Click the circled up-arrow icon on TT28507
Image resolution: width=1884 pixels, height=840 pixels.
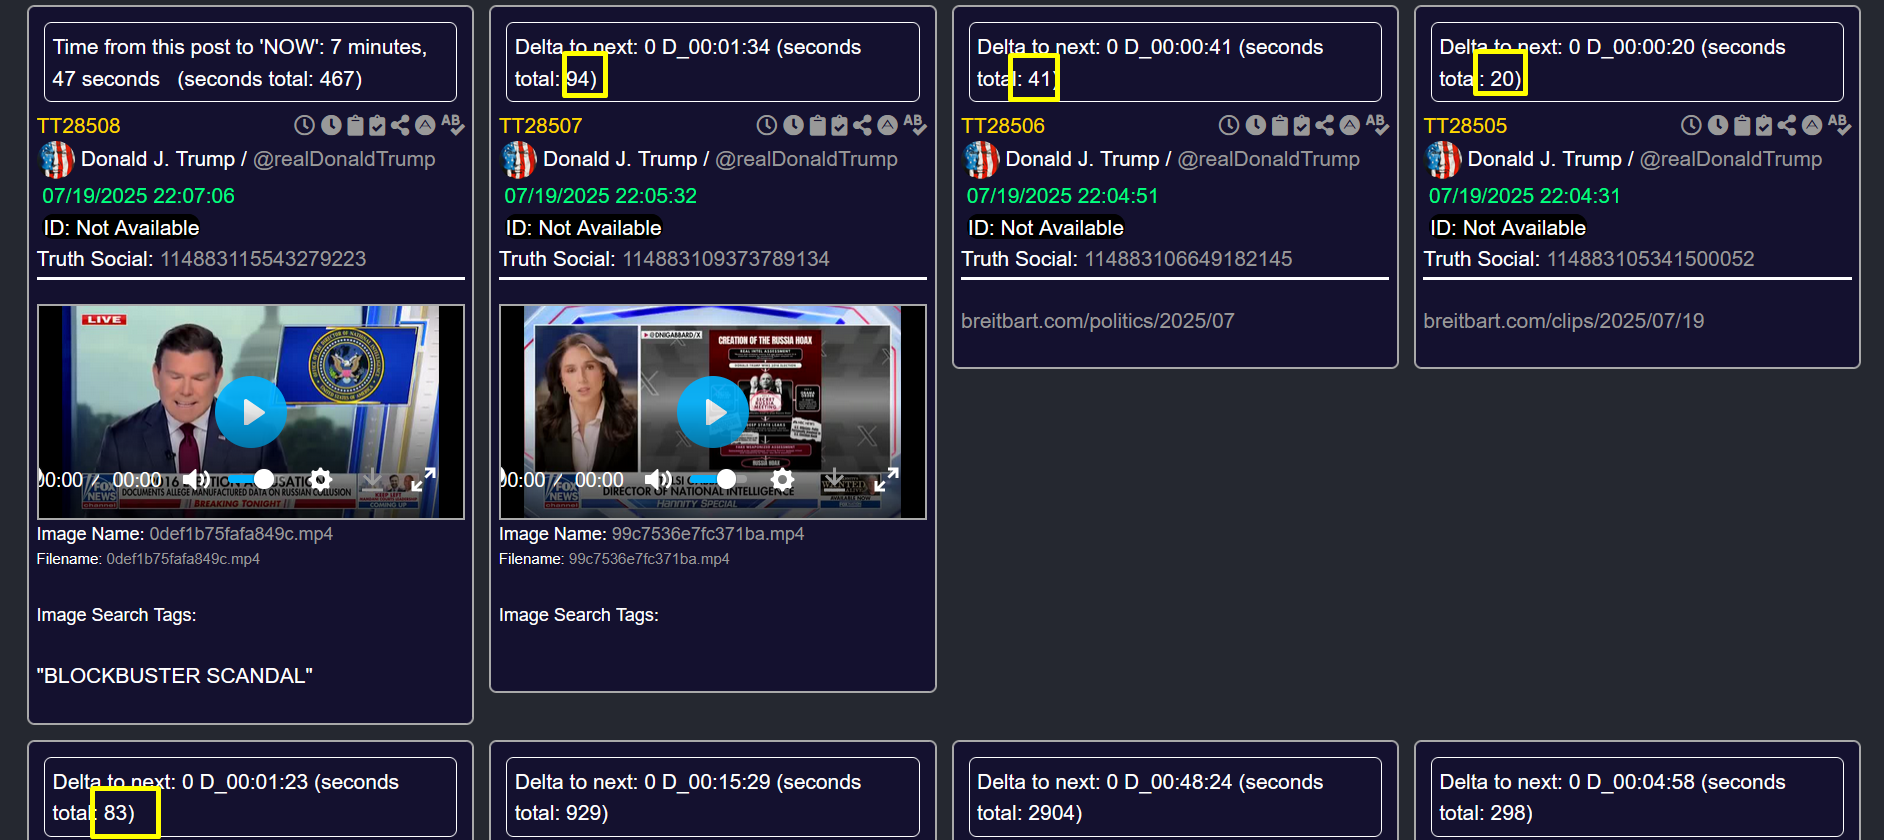[x=887, y=125]
